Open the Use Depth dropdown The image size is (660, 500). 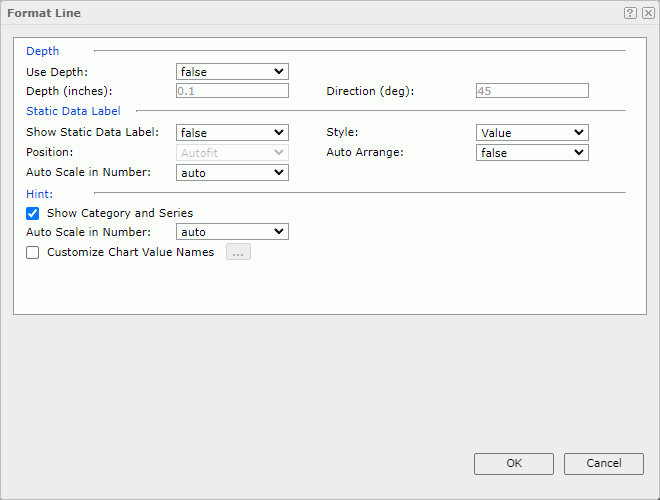click(x=232, y=72)
